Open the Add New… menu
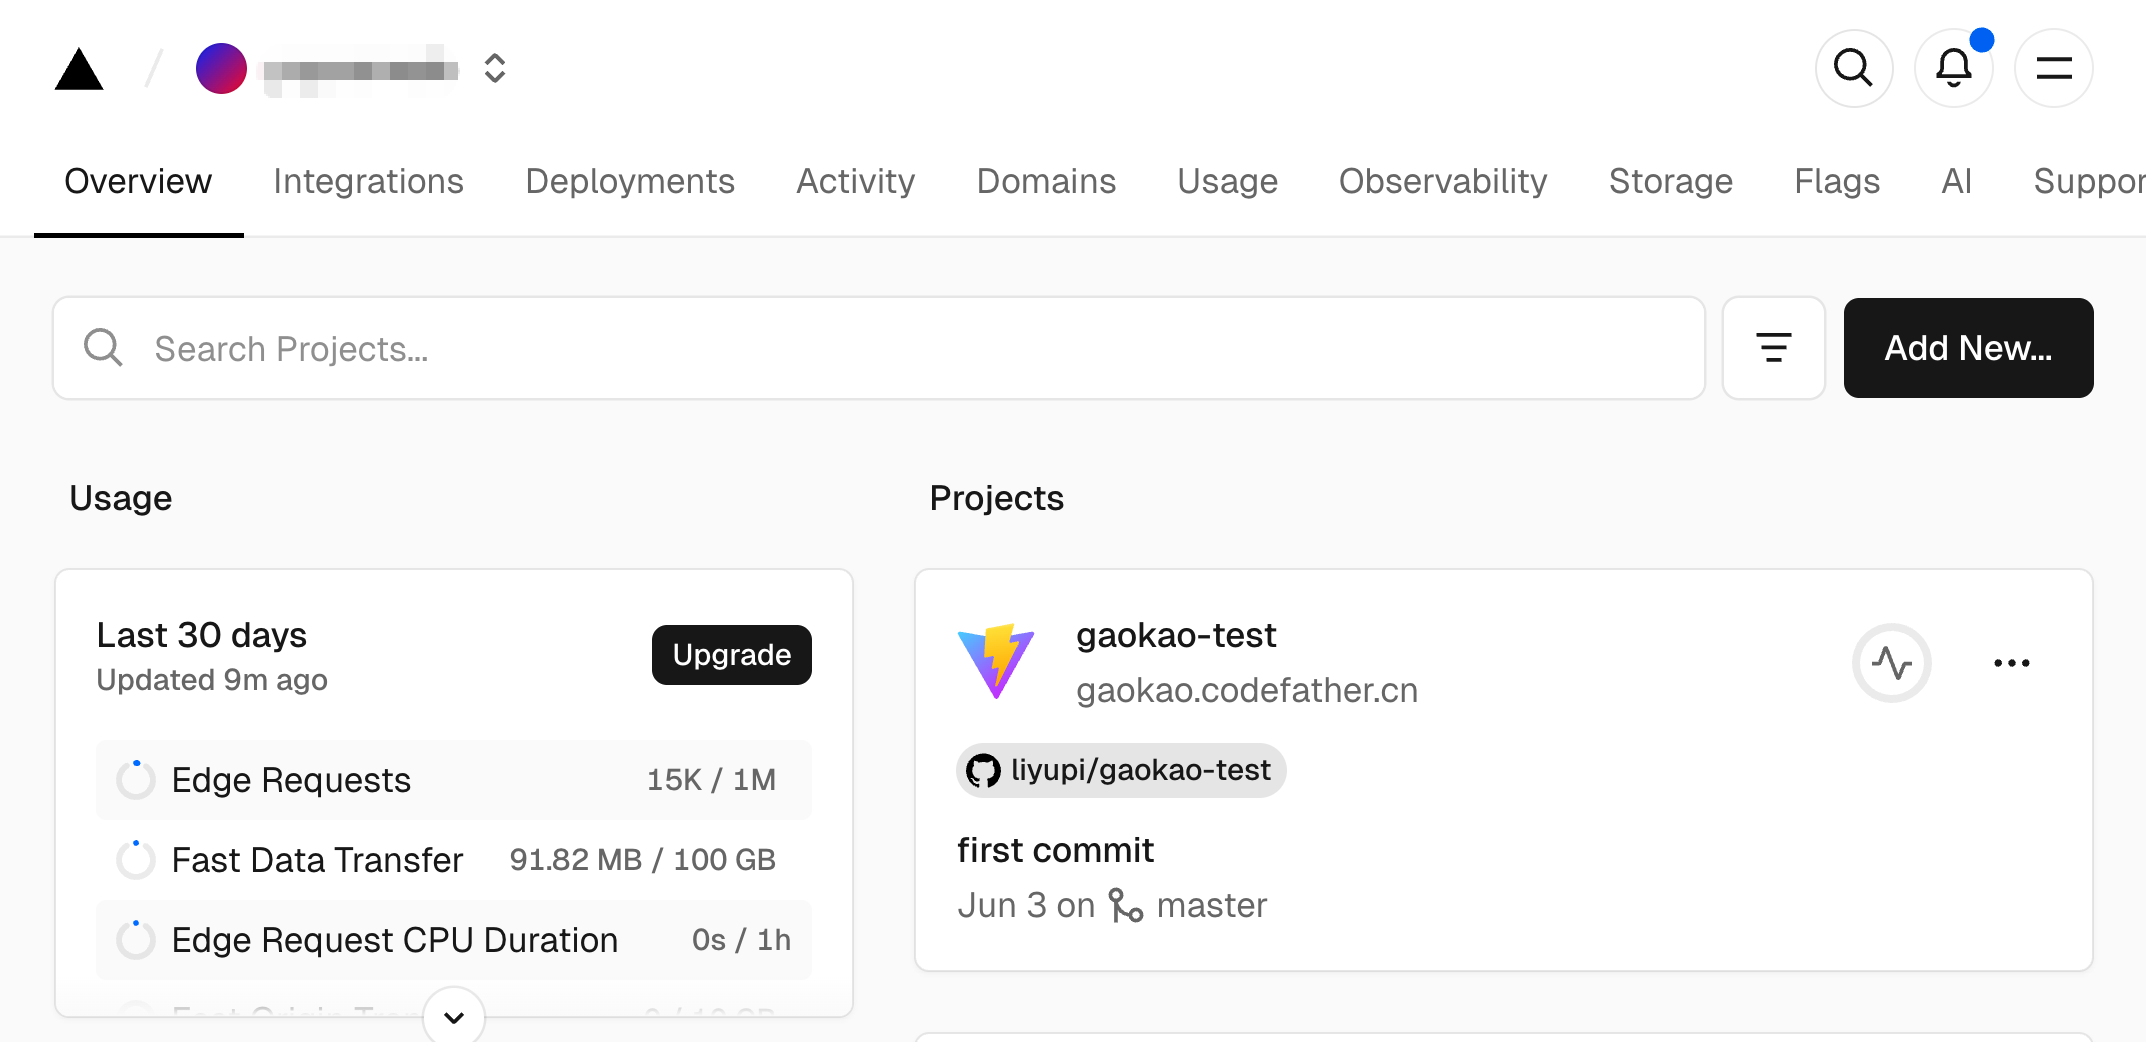2146x1042 pixels. [x=1967, y=348]
